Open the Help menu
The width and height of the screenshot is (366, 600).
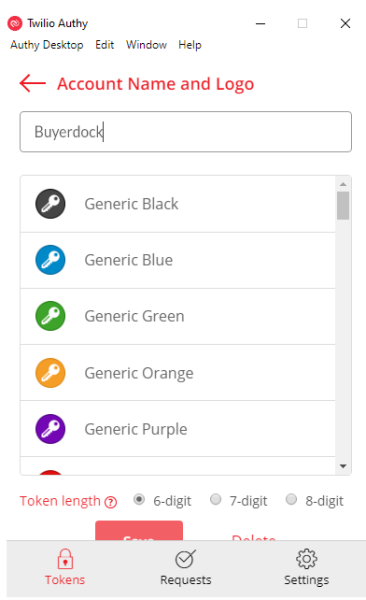point(190,45)
